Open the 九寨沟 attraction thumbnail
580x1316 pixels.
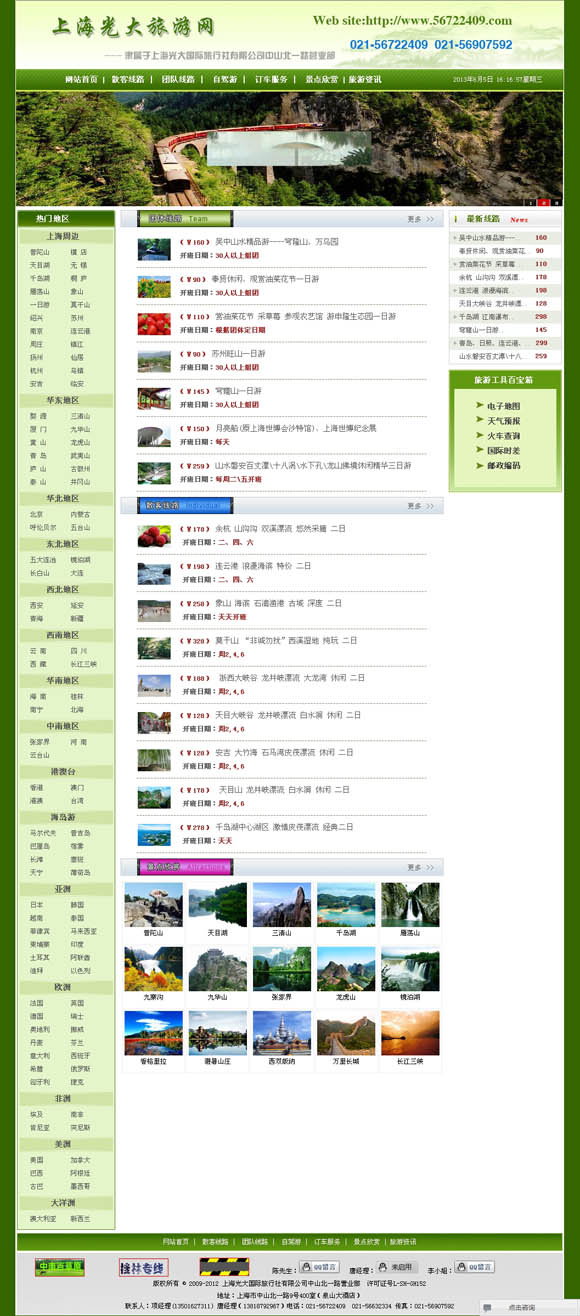(x=153, y=969)
